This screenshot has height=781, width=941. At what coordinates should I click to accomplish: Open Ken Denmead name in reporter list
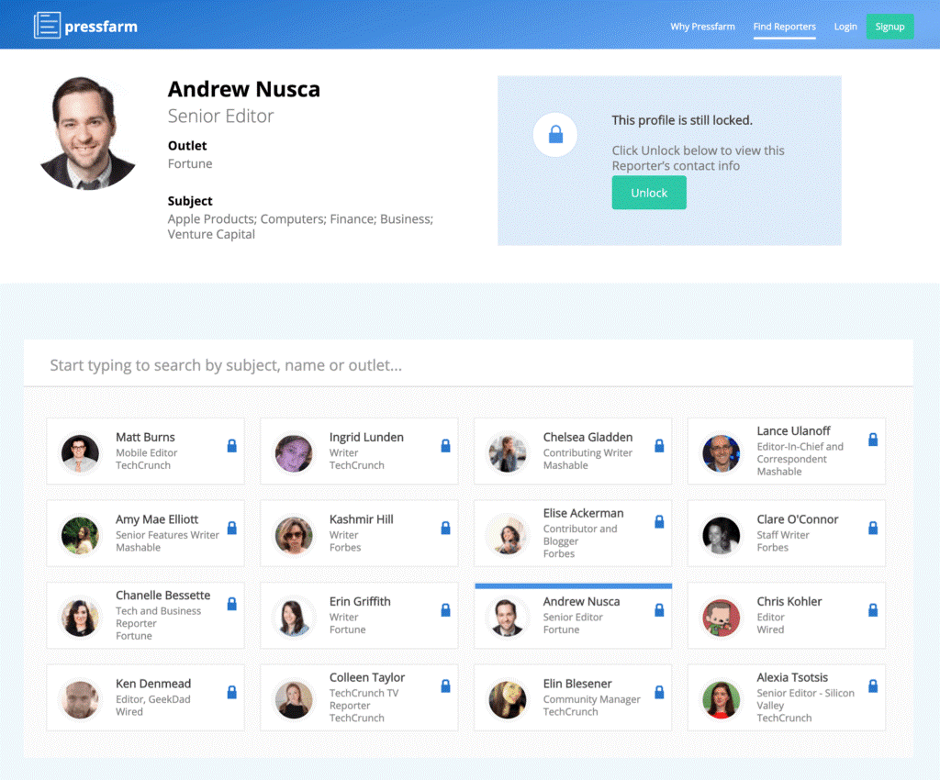(x=153, y=684)
